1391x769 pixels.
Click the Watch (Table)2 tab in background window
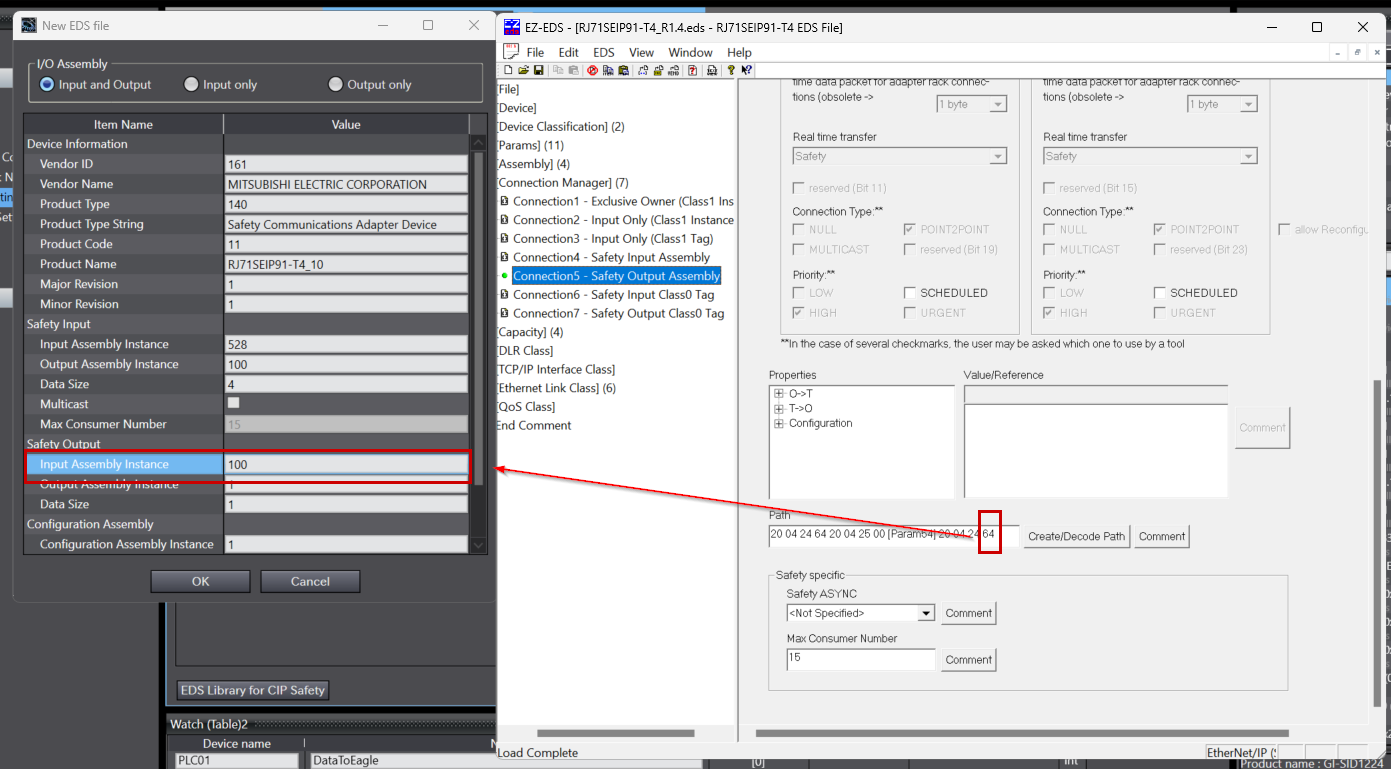click(x=208, y=724)
